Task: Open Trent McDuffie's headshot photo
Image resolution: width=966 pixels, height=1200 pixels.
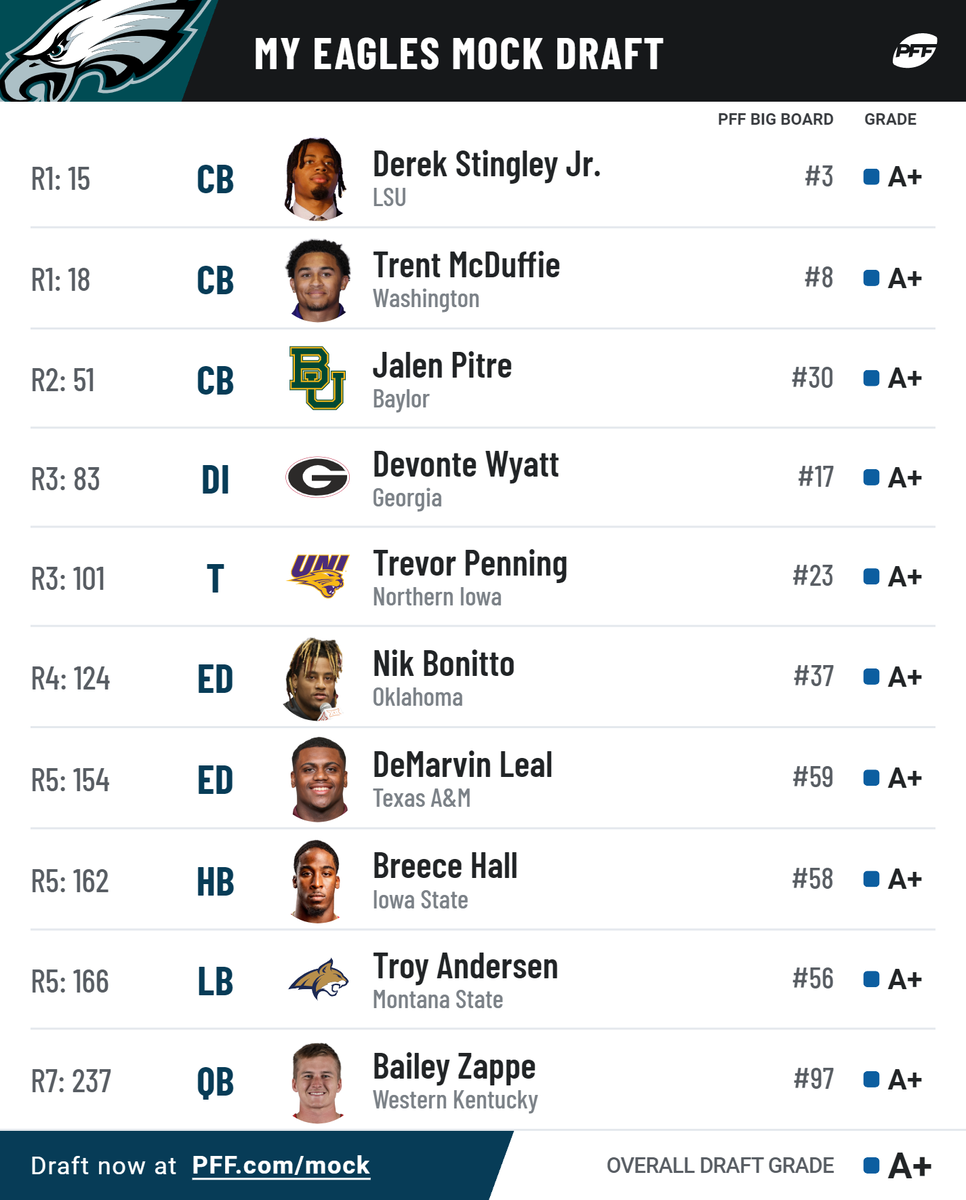Action: coord(317,279)
